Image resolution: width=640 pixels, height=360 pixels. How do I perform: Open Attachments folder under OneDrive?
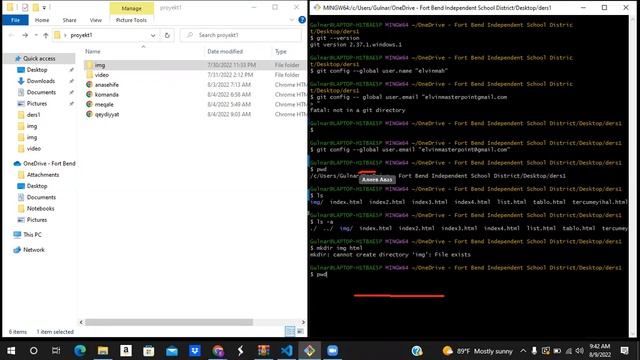click(x=43, y=175)
